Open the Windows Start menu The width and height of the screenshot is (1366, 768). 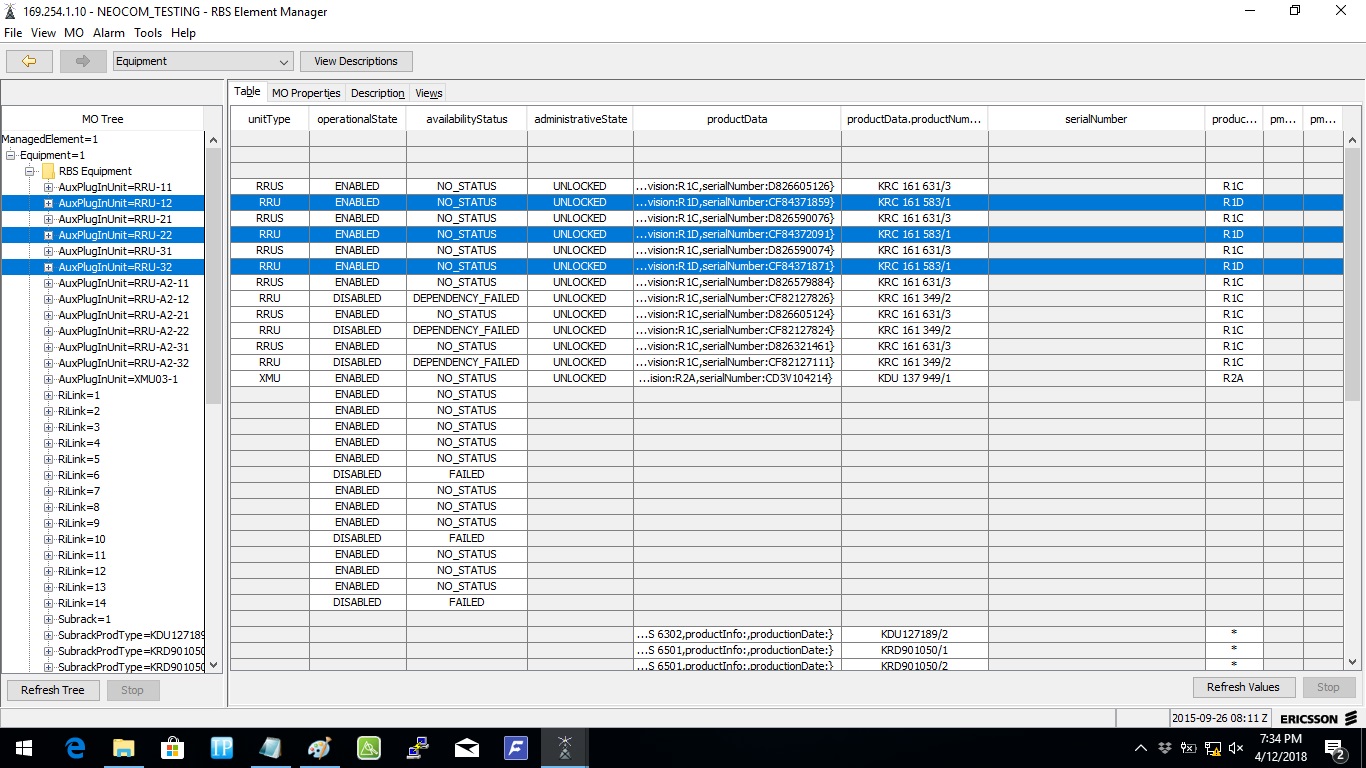pyautogui.click(x=22, y=748)
